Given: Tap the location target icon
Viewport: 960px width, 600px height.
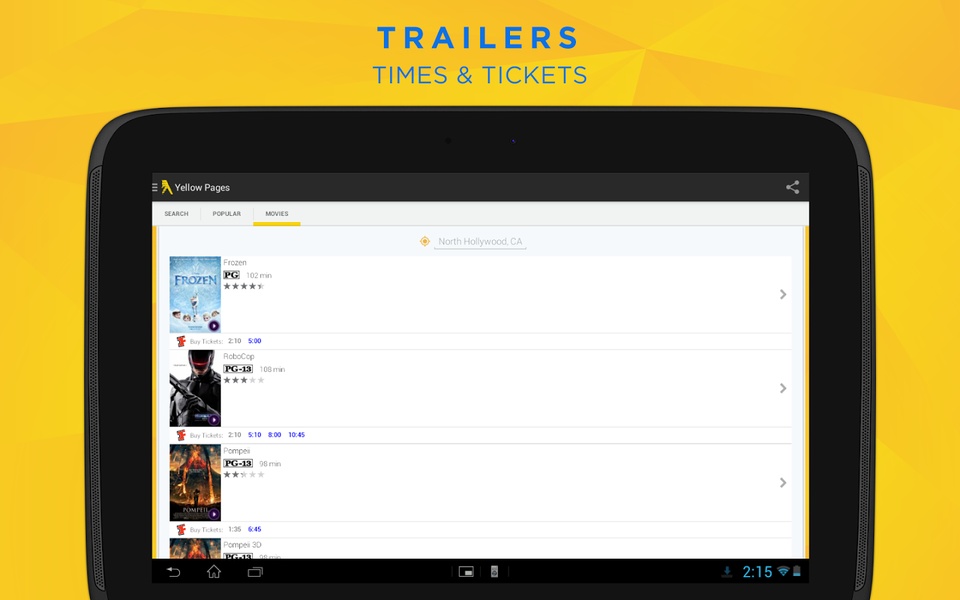Looking at the screenshot, I should [424, 241].
